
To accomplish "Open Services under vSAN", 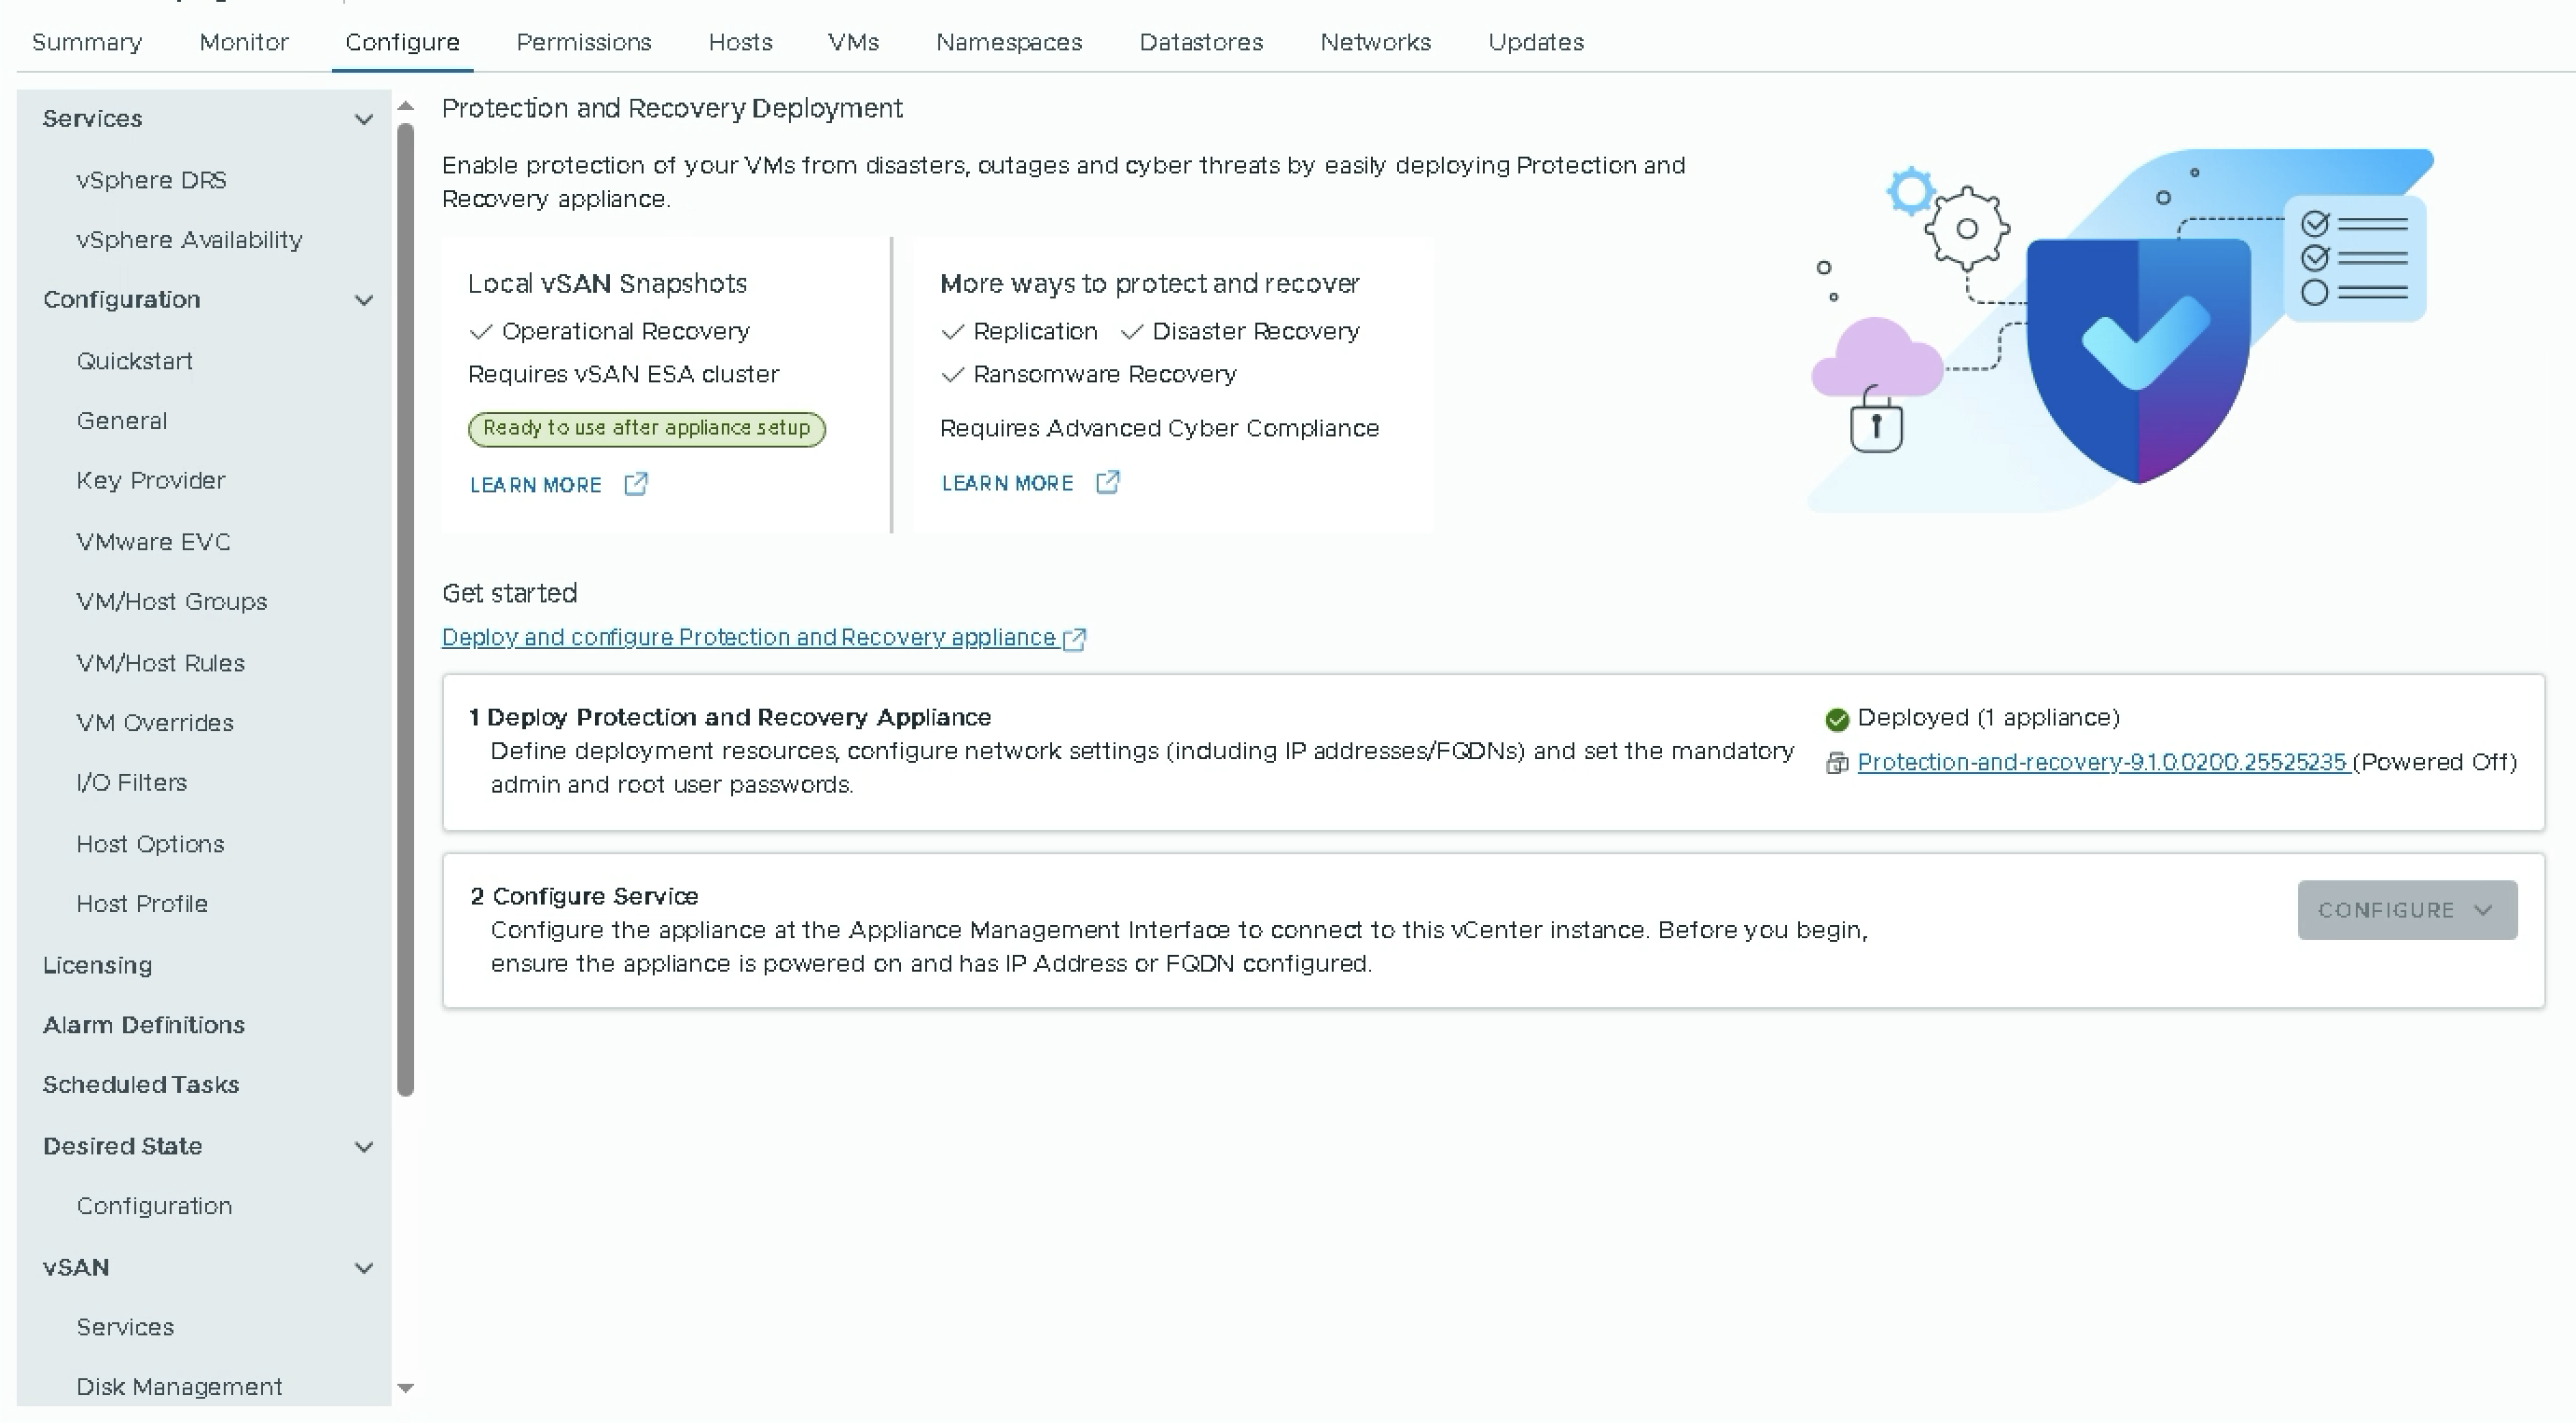I will click(x=125, y=1328).
